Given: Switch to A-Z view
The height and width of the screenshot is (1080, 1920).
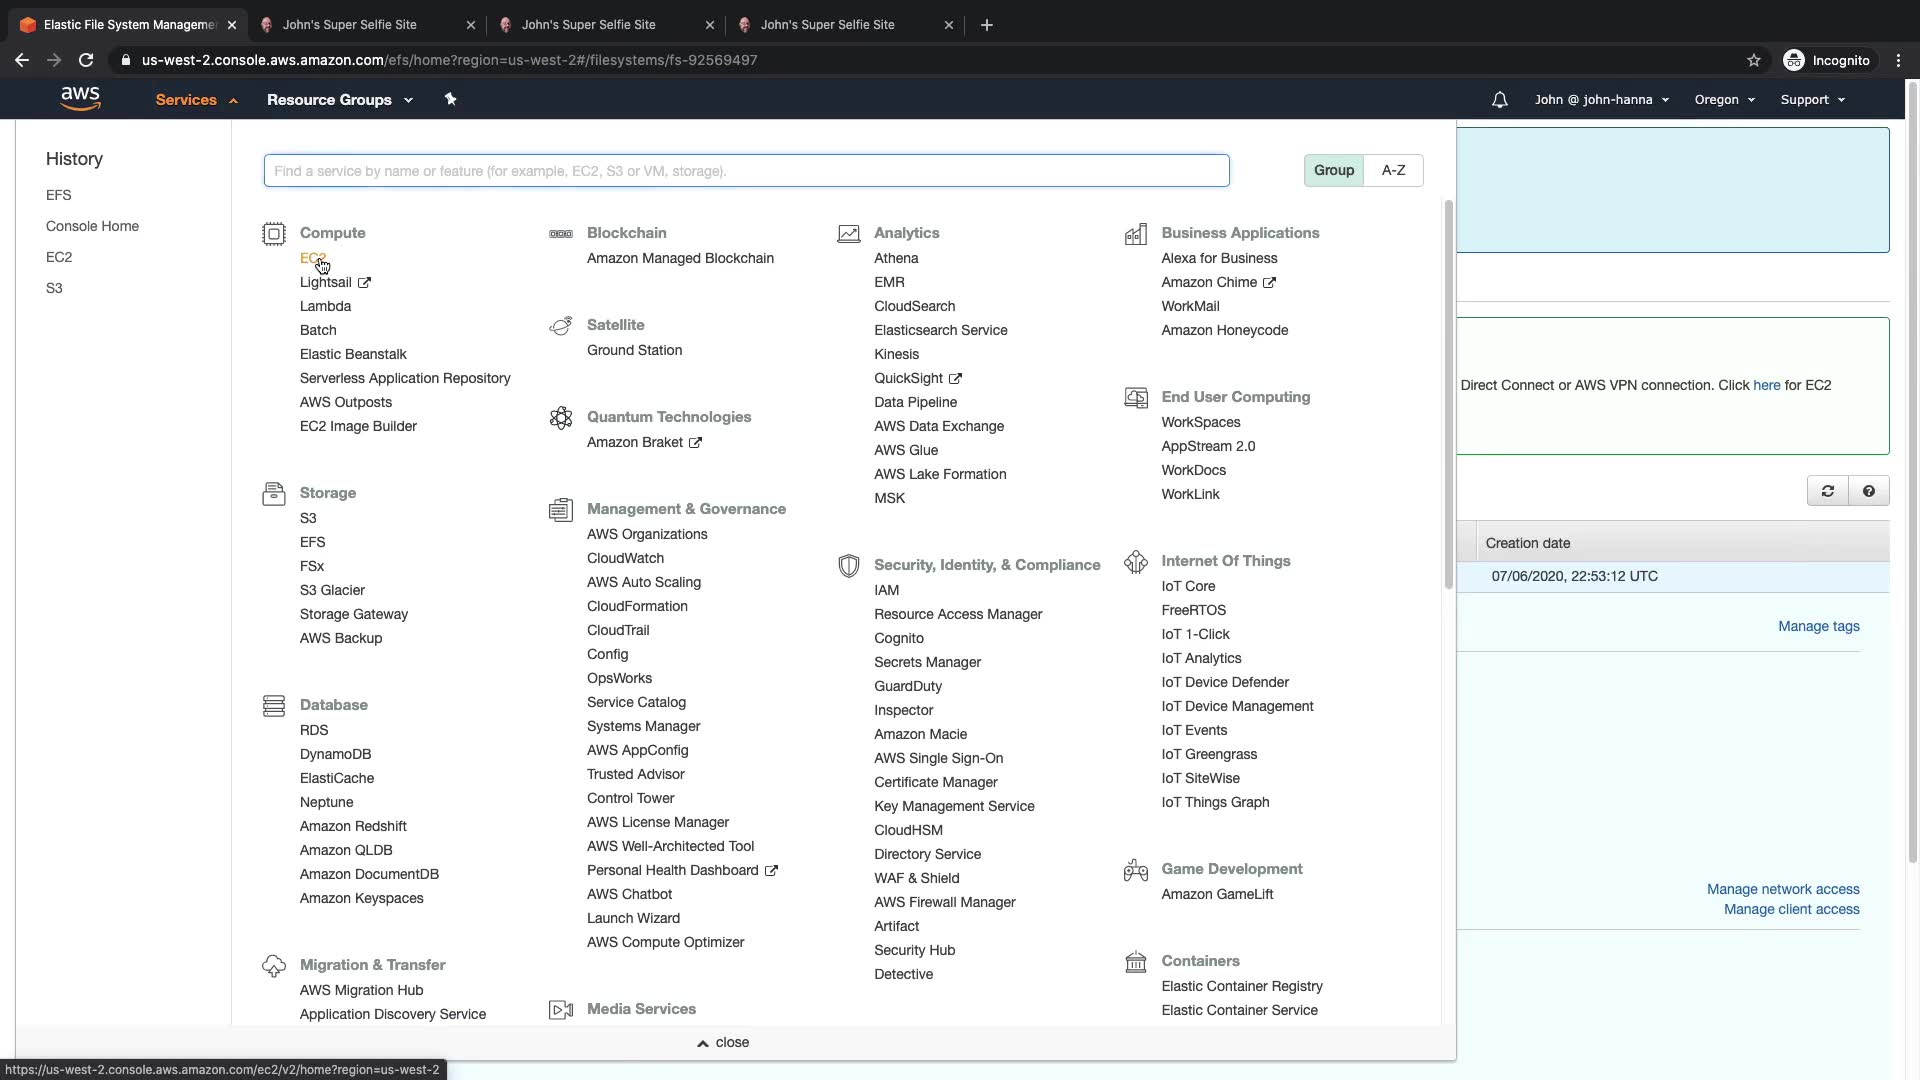Looking at the screenshot, I should click(x=1393, y=170).
